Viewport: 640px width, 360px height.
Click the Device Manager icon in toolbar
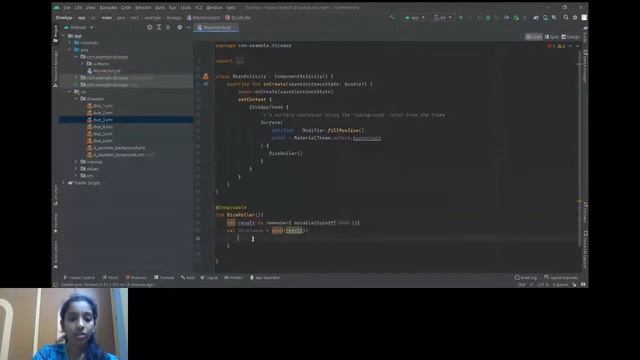coord(545,18)
